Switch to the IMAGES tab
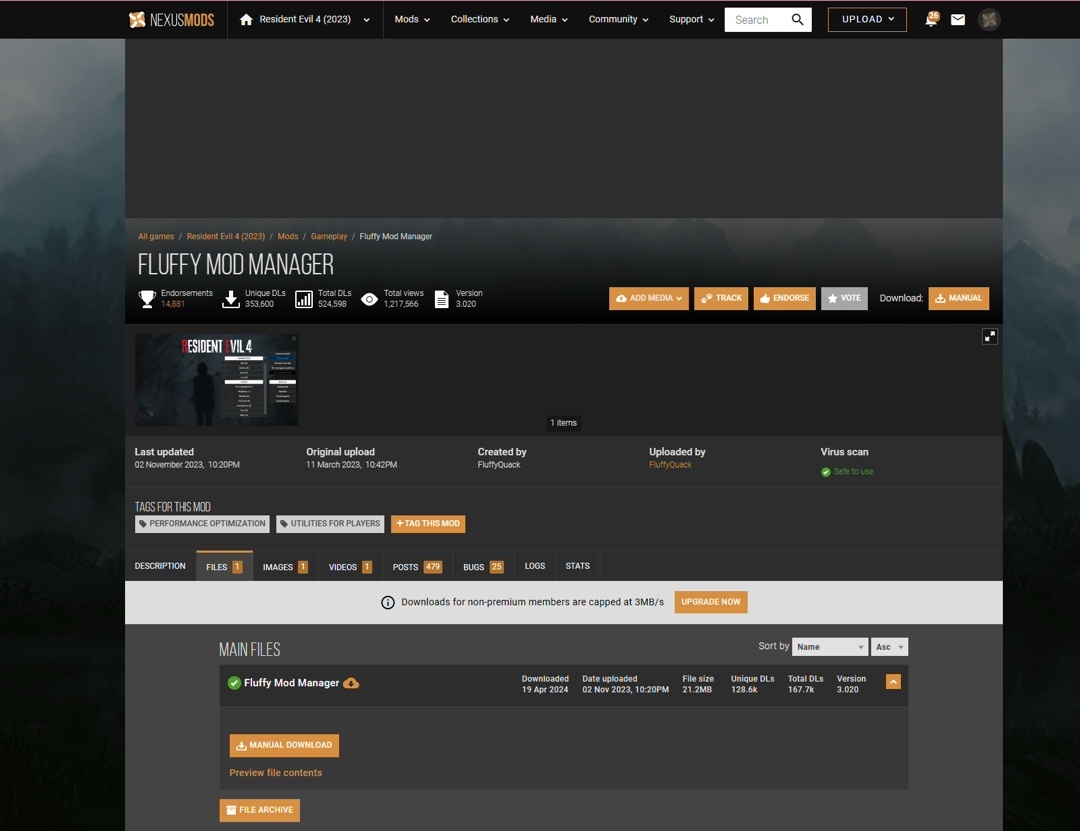 pyautogui.click(x=285, y=566)
